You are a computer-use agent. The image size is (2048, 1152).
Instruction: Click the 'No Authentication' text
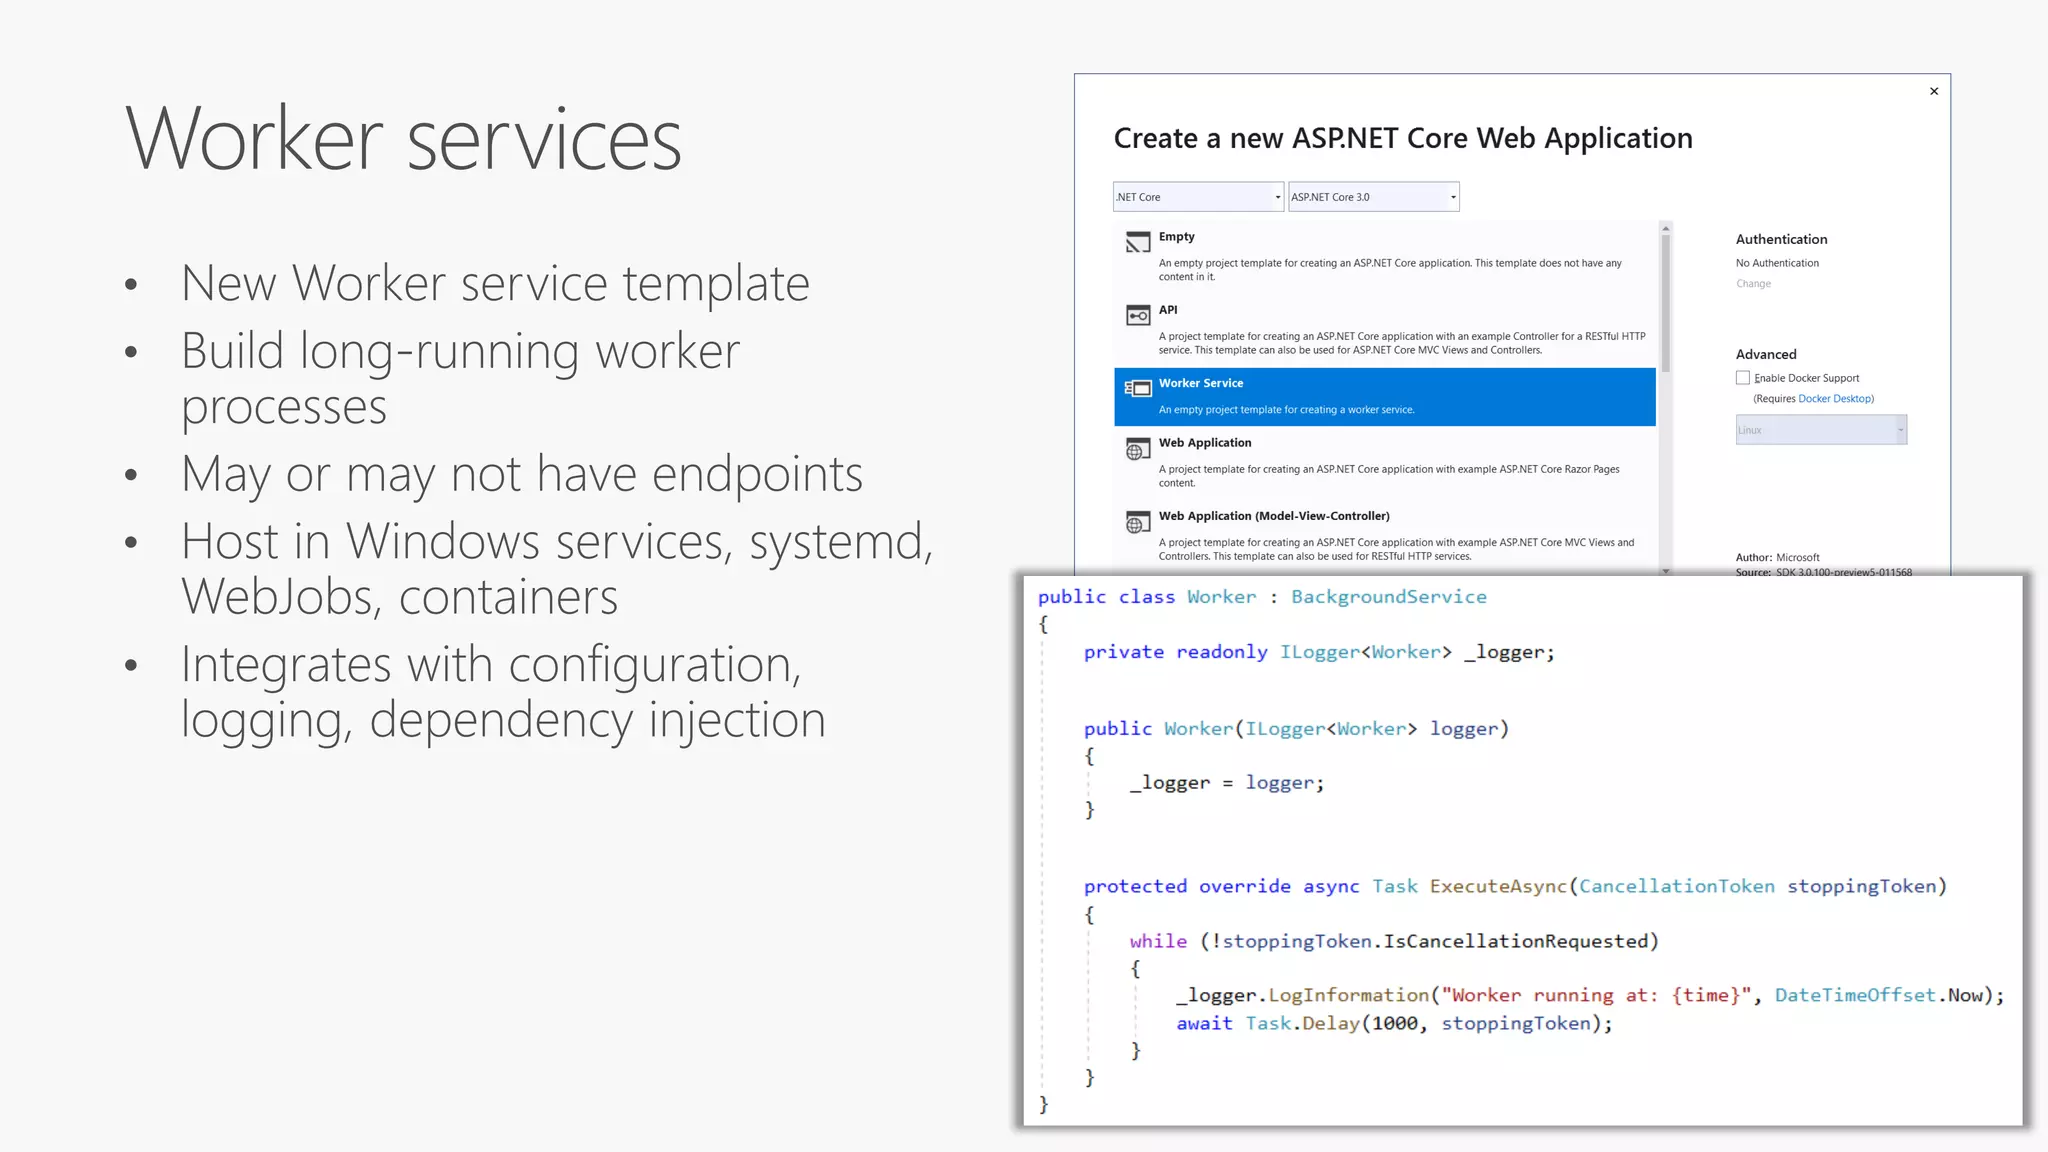[1777, 263]
